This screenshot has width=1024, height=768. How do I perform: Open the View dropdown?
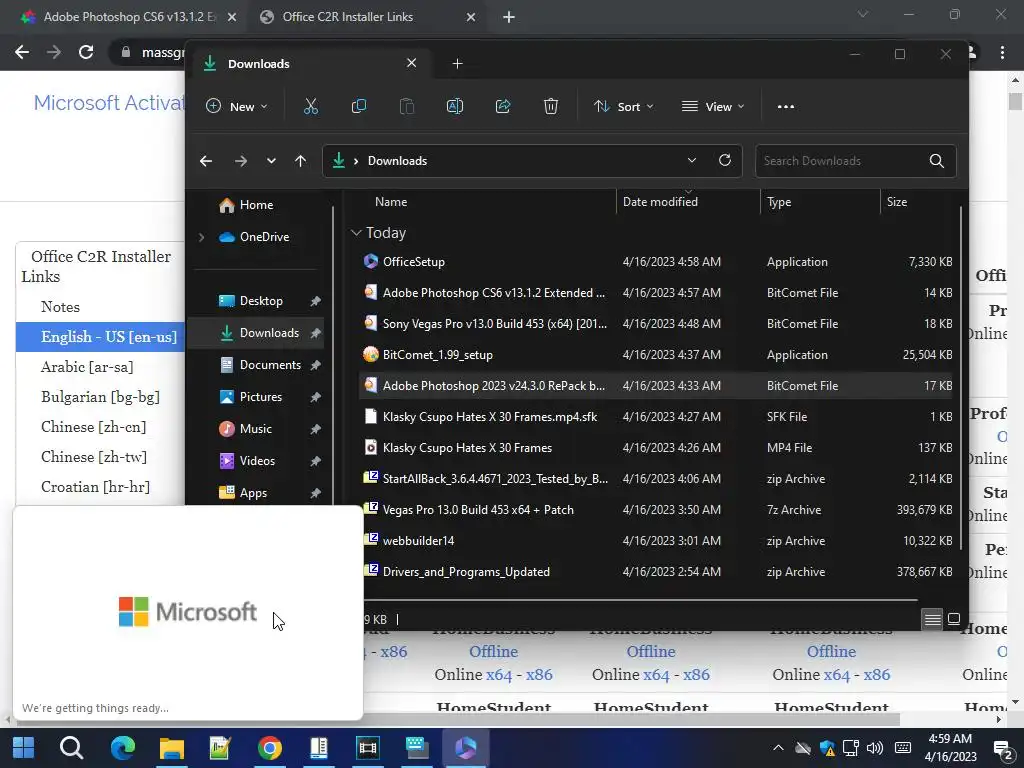(713, 106)
